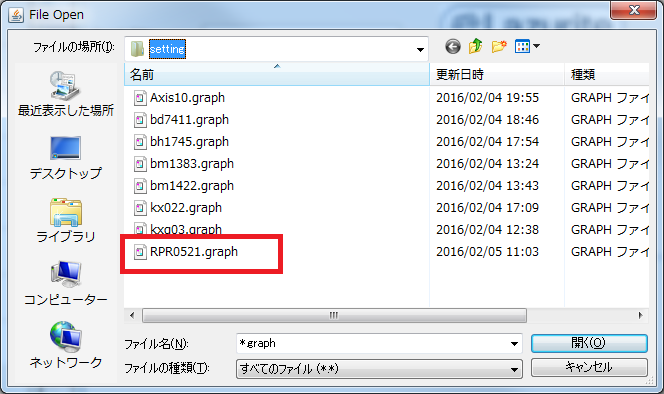
Task: Open 最近表示した場所 in the sidebar
Action: tap(66, 94)
